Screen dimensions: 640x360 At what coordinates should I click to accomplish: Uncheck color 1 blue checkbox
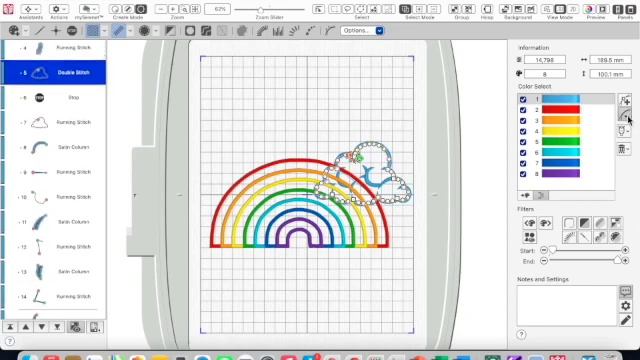523,99
